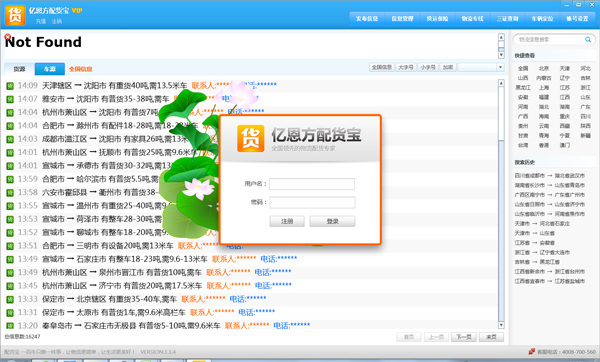Click list scrollbar down arrow
Screen dimensions: 600x362
coord(501,325)
